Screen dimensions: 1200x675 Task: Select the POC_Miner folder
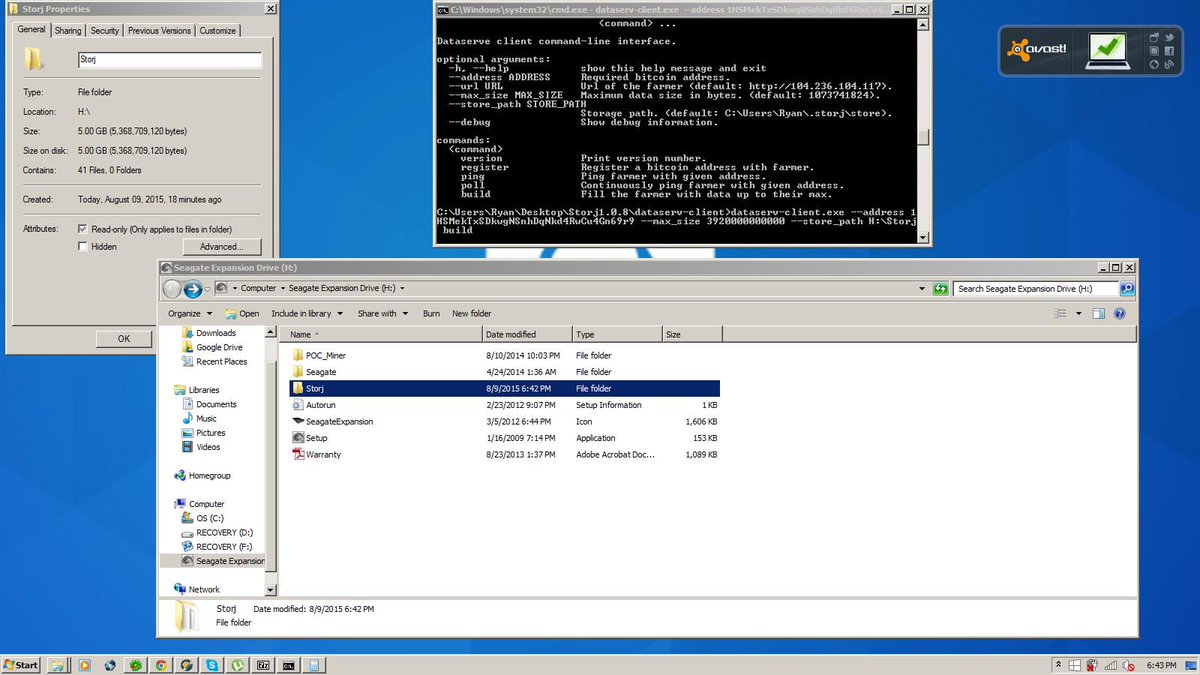tap(505, 355)
